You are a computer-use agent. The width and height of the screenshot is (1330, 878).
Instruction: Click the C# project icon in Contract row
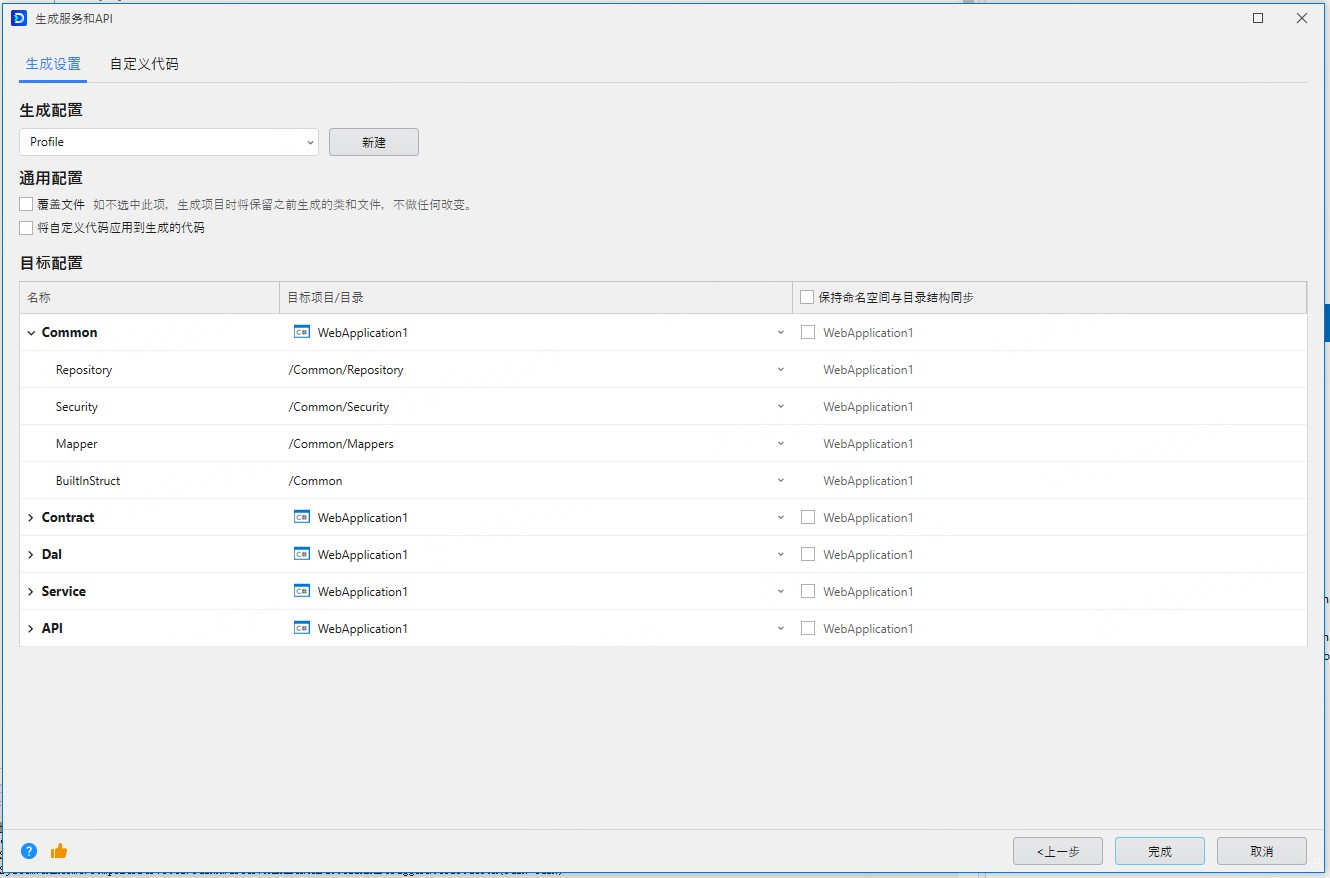click(301, 517)
